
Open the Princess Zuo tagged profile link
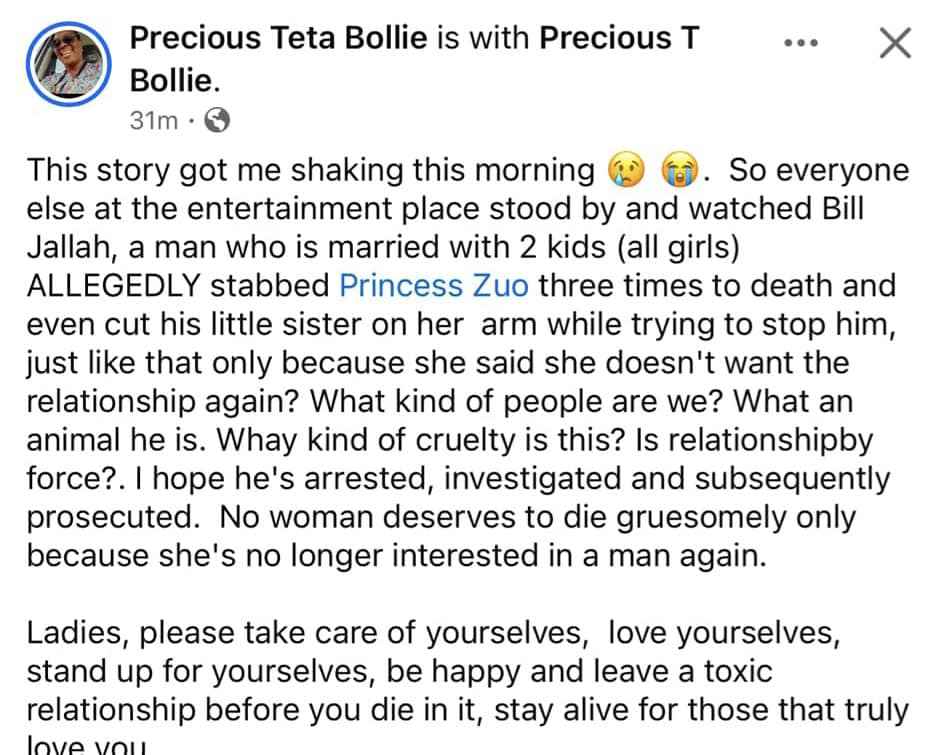tap(434, 285)
